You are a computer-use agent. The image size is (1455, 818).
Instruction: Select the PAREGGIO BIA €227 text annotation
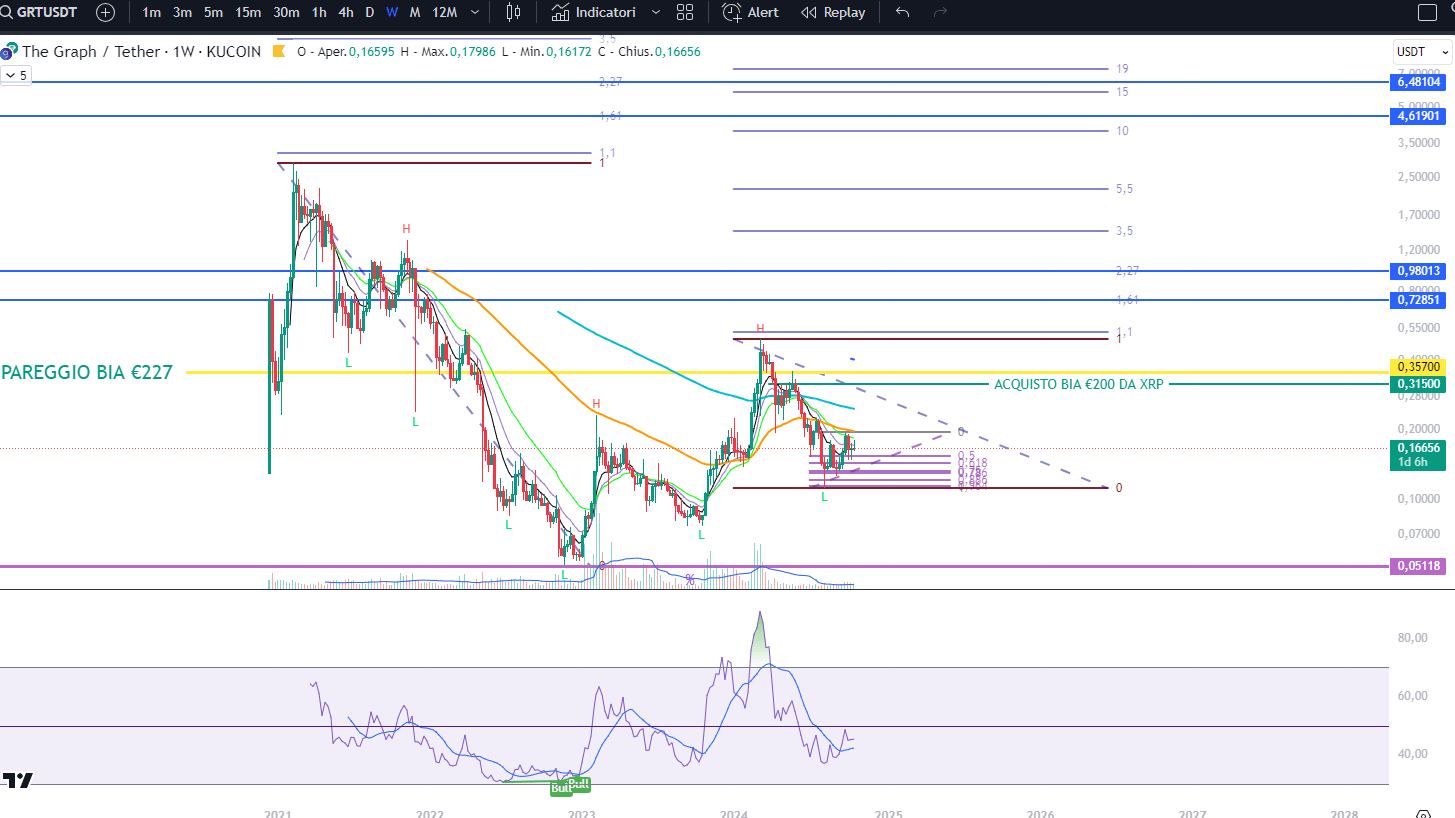(87, 372)
